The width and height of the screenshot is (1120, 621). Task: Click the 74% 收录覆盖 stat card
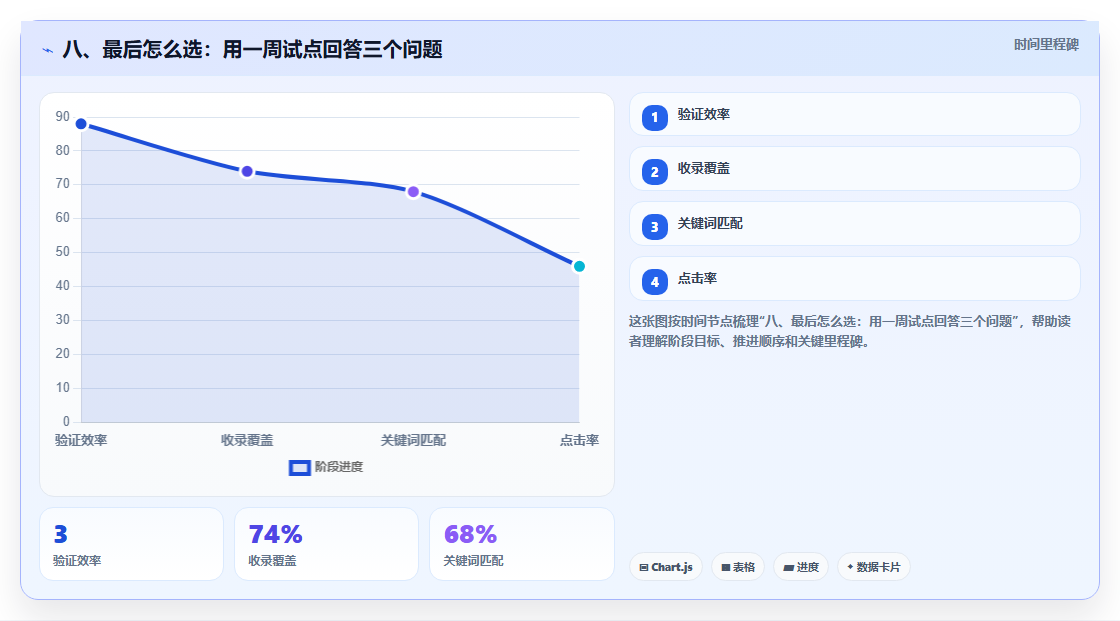pyautogui.click(x=326, y=544)
